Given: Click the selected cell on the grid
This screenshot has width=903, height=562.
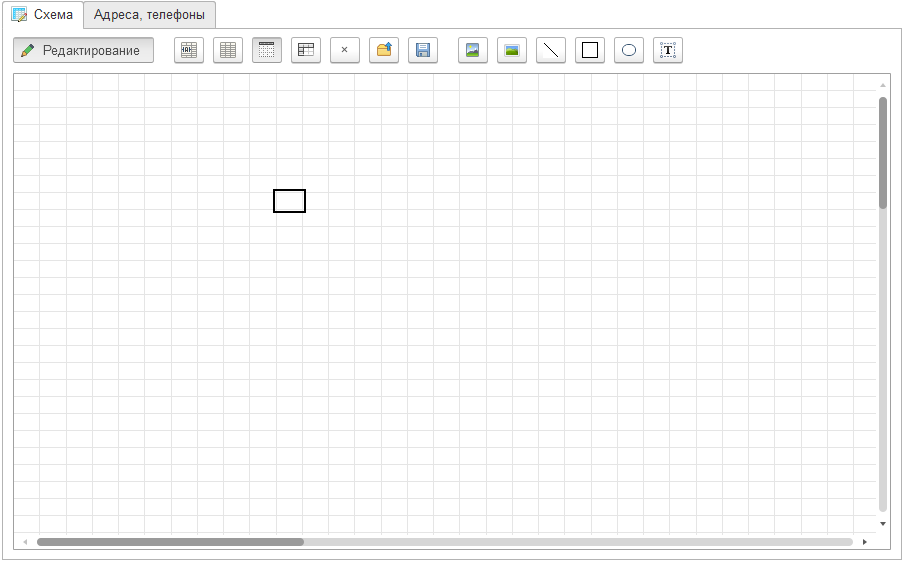Looking at the screenshot, I should [x=289, y=201].
